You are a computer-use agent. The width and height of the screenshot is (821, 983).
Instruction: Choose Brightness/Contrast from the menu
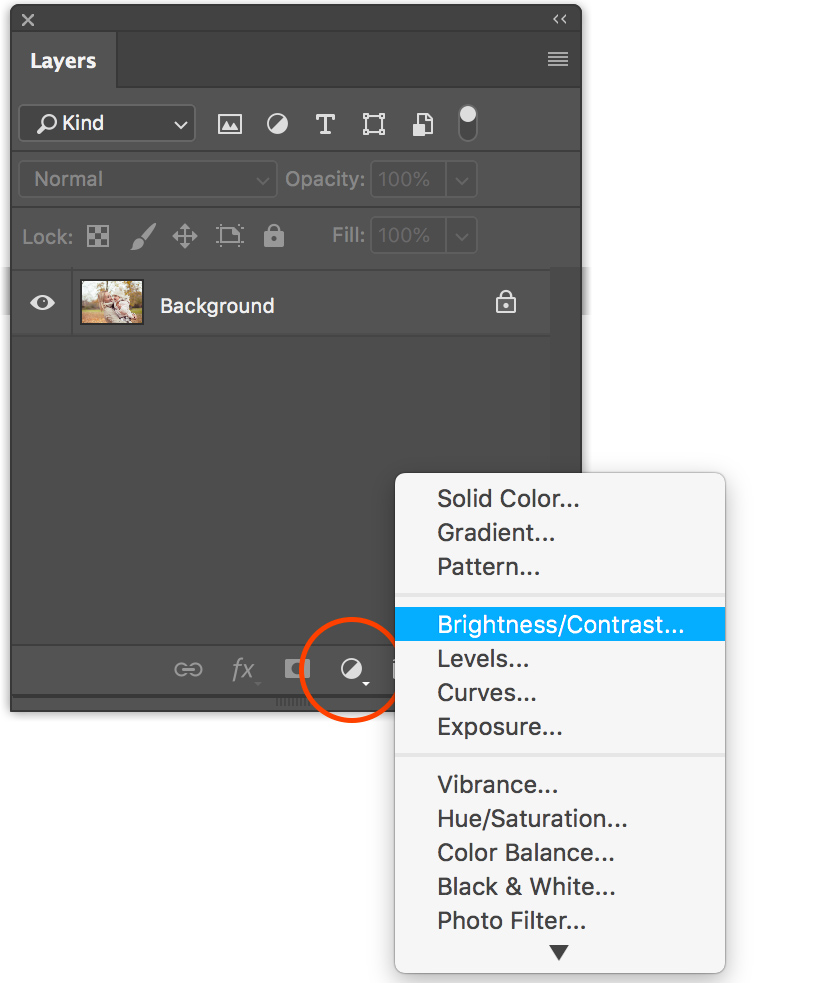point(560,625)
